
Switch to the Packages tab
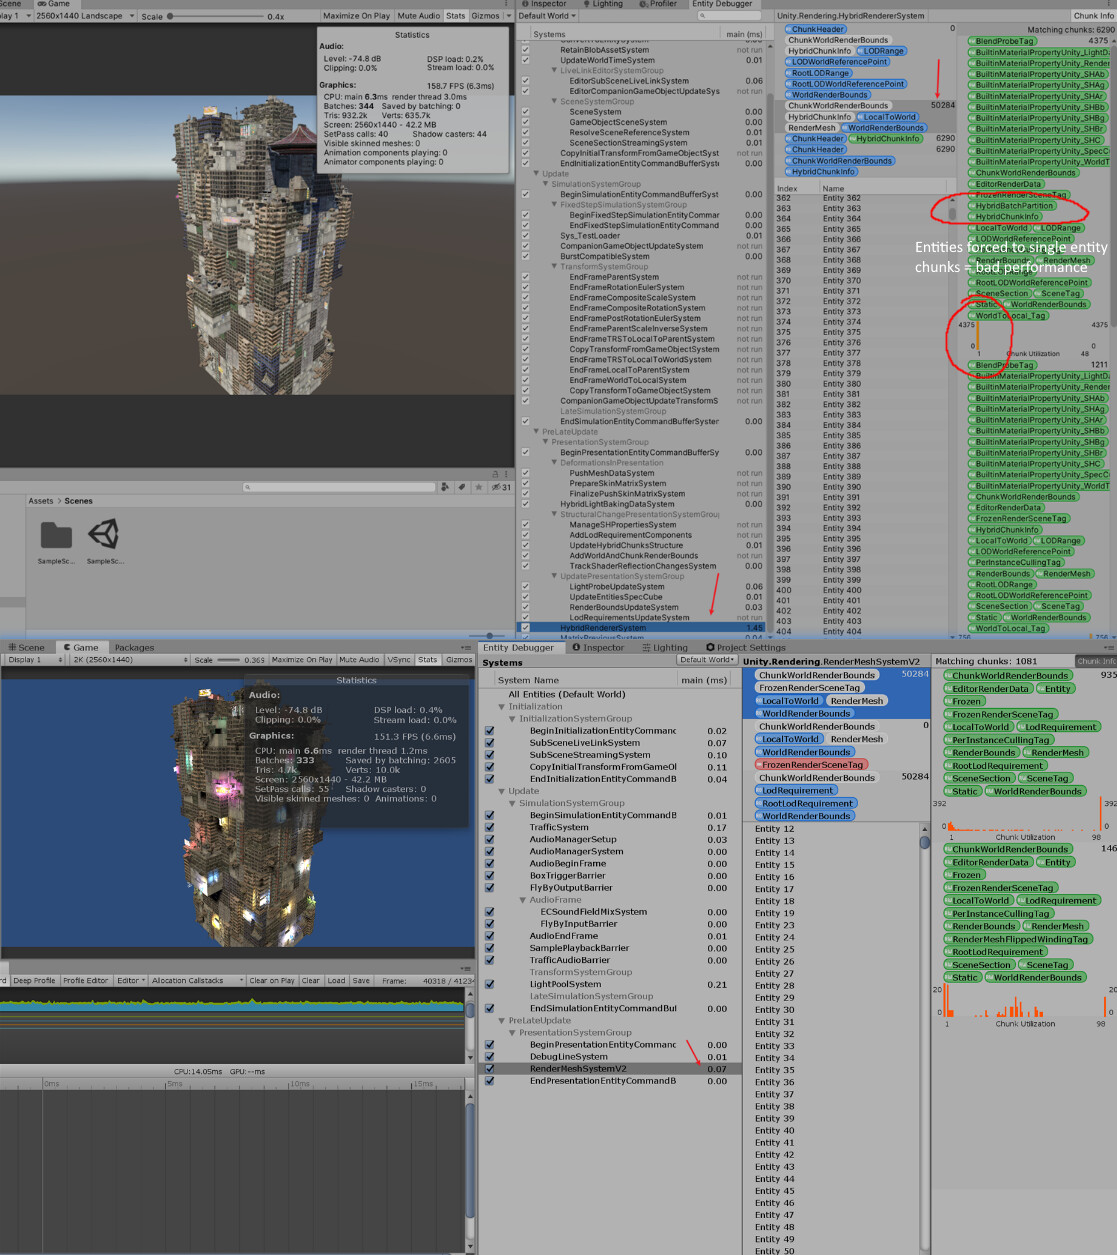134,648
